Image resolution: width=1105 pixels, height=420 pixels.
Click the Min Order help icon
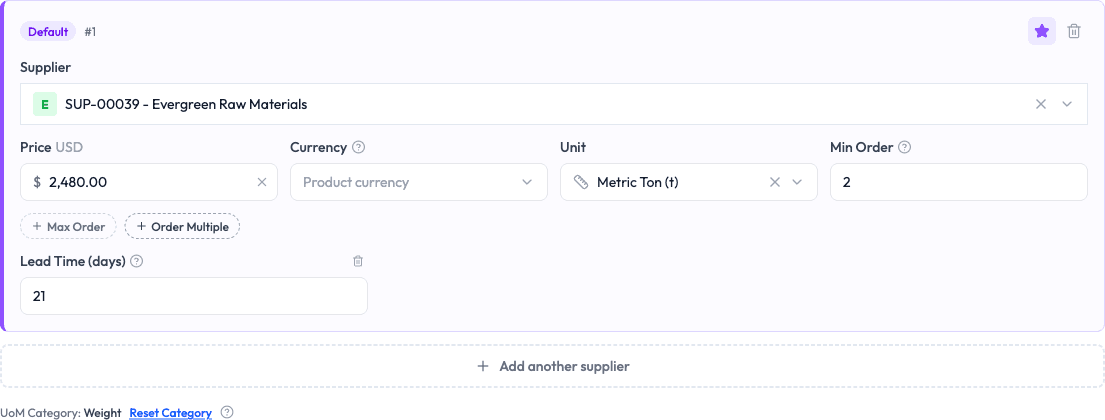905,147
